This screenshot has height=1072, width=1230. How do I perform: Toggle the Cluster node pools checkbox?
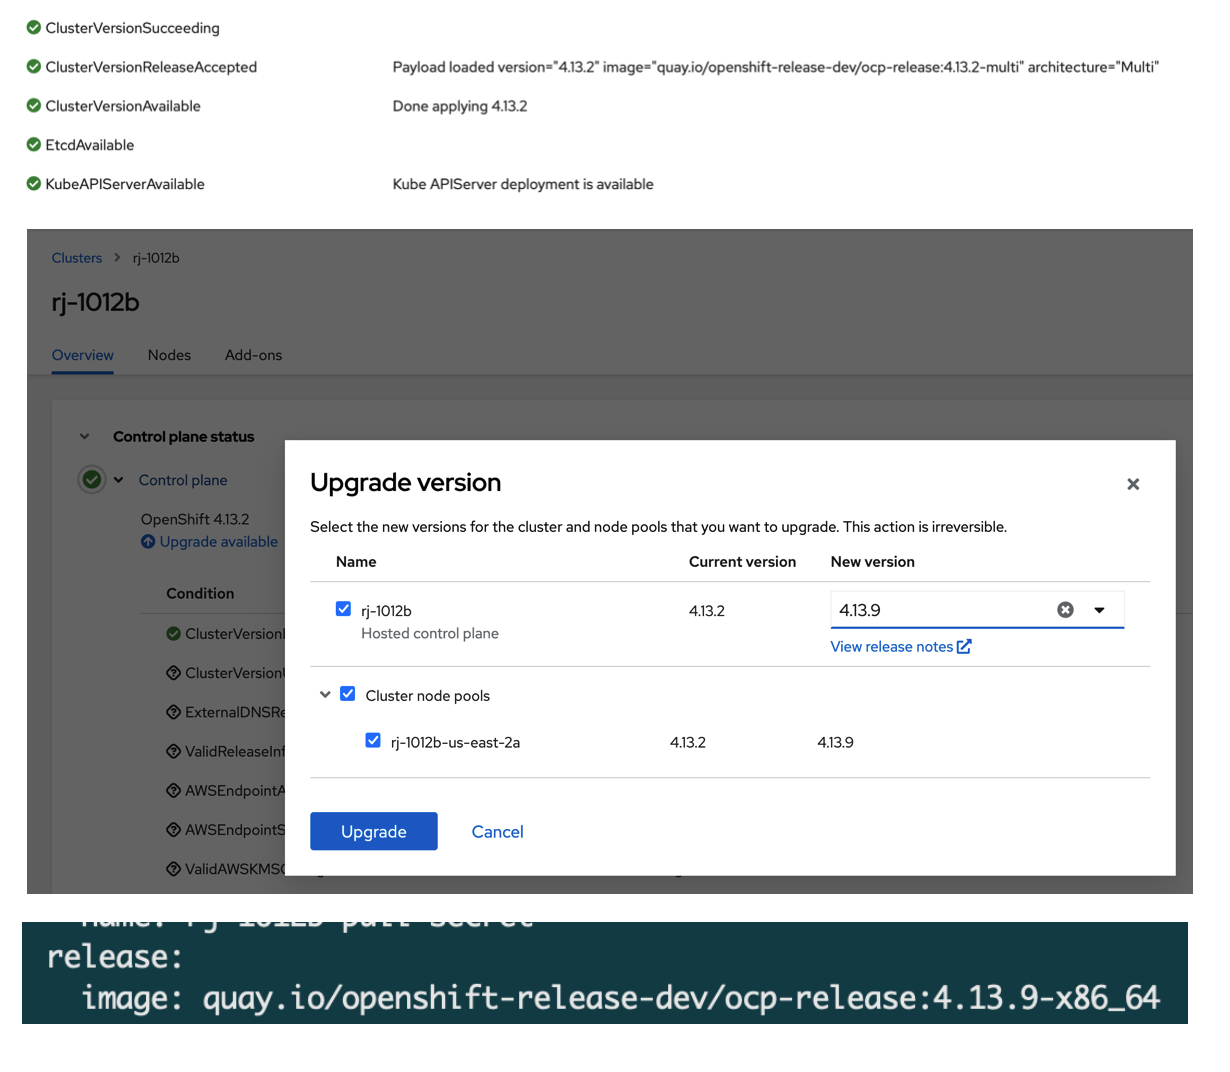(x=348, y=694)
